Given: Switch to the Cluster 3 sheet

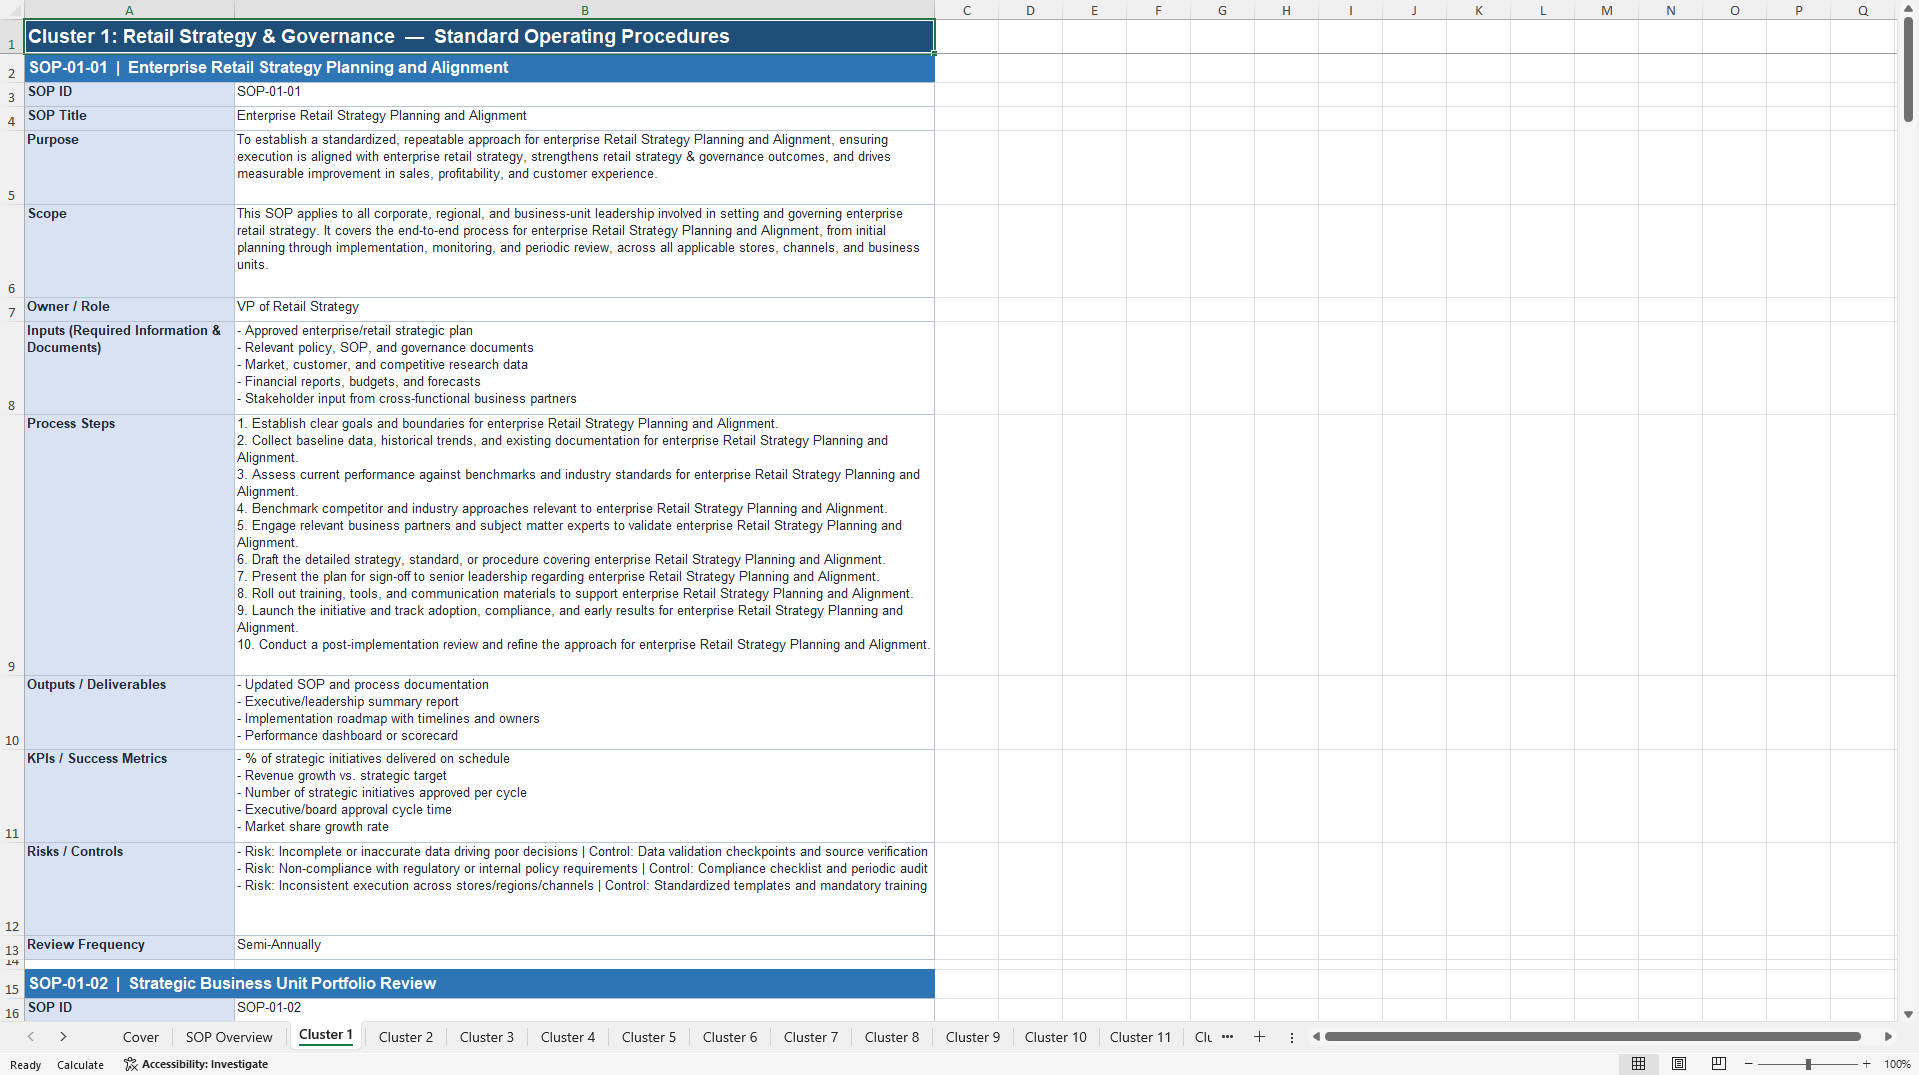Looking at the screenshot, I should click(x=487, y=1037).
